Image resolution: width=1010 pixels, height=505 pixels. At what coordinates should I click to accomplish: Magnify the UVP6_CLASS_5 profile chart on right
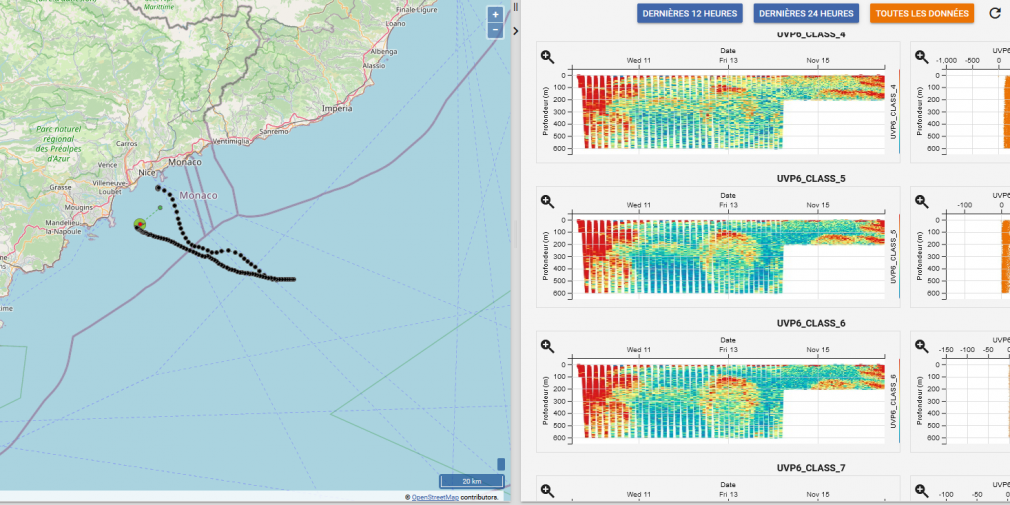922,202
